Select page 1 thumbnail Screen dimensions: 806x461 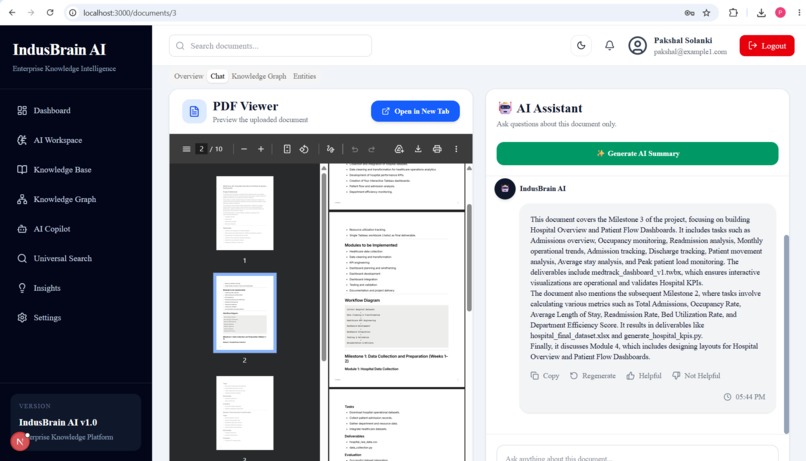(245, 213)
